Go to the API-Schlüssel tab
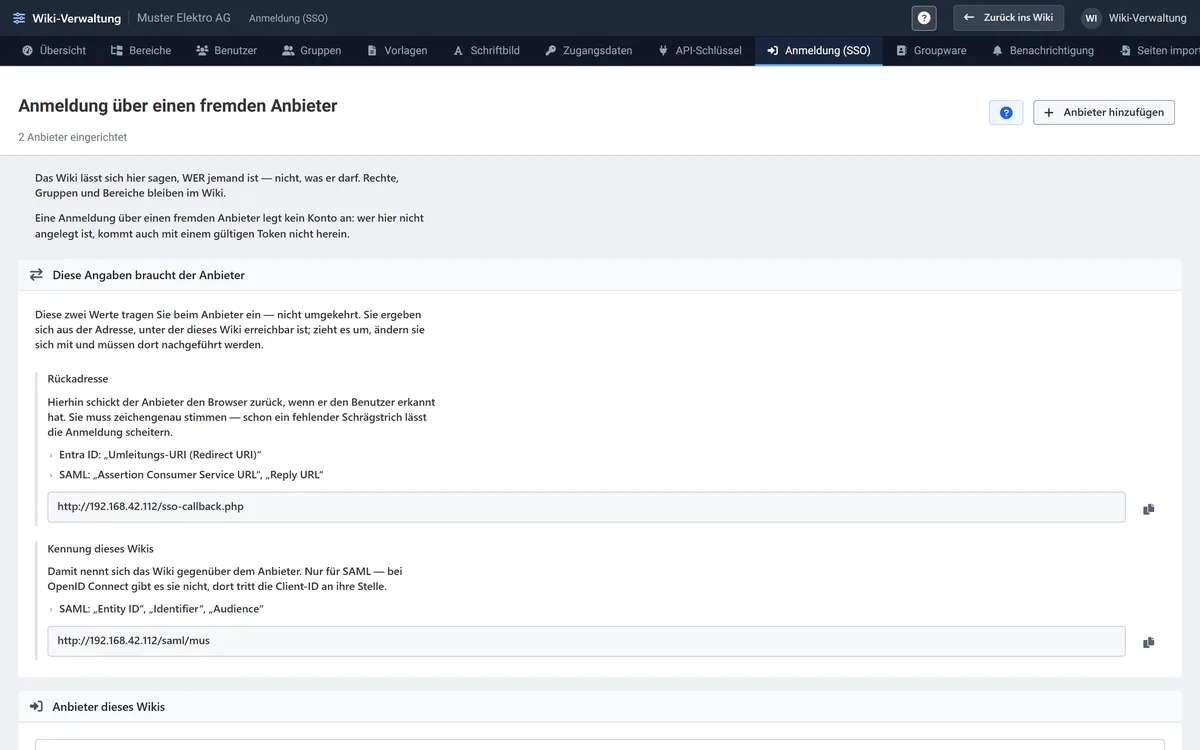This screenshot has width=1200, height=750. click(x=700, y=50)
